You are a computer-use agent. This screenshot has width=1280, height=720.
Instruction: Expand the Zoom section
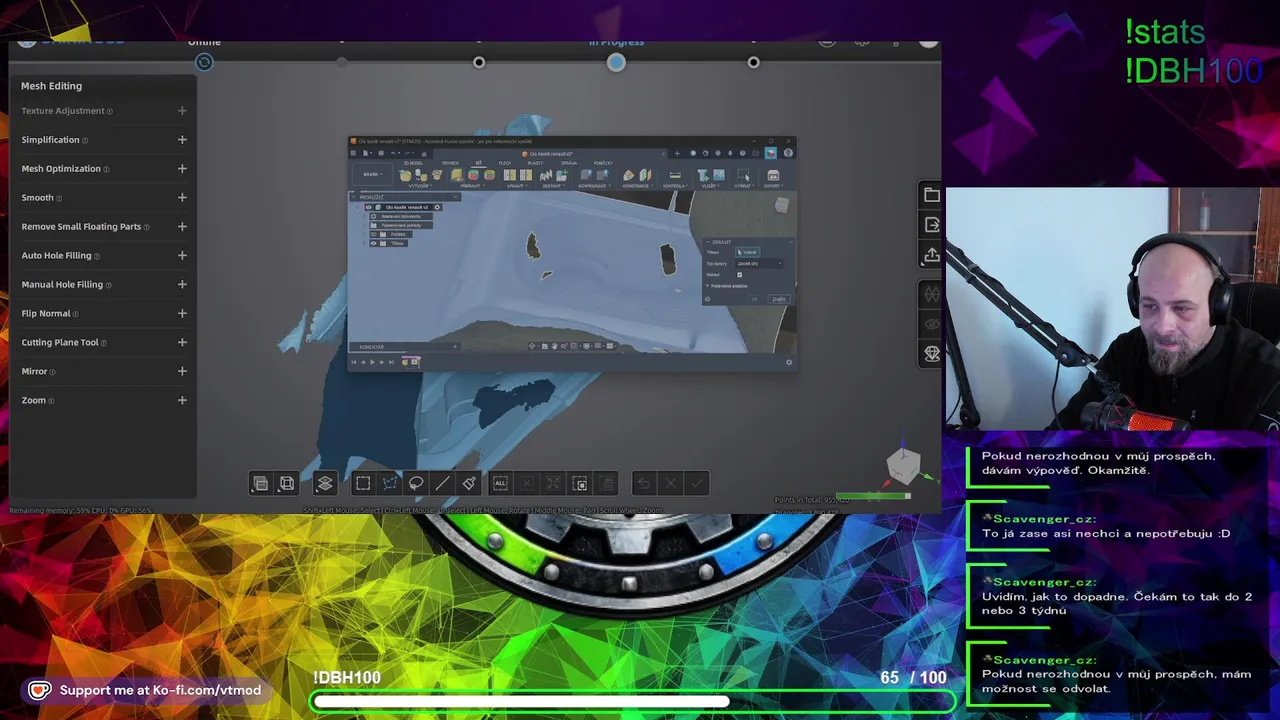[x=182, y=400]
